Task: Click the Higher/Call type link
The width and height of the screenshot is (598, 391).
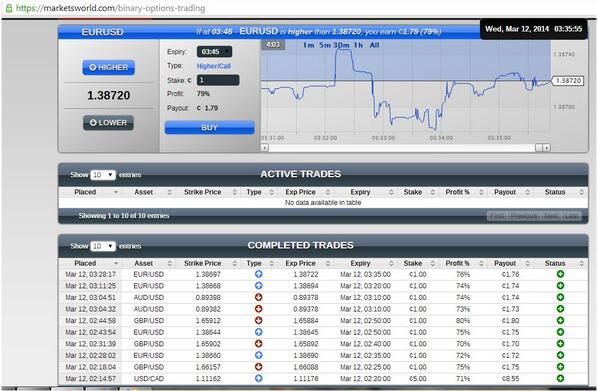Action: click(x=214, y=66)
